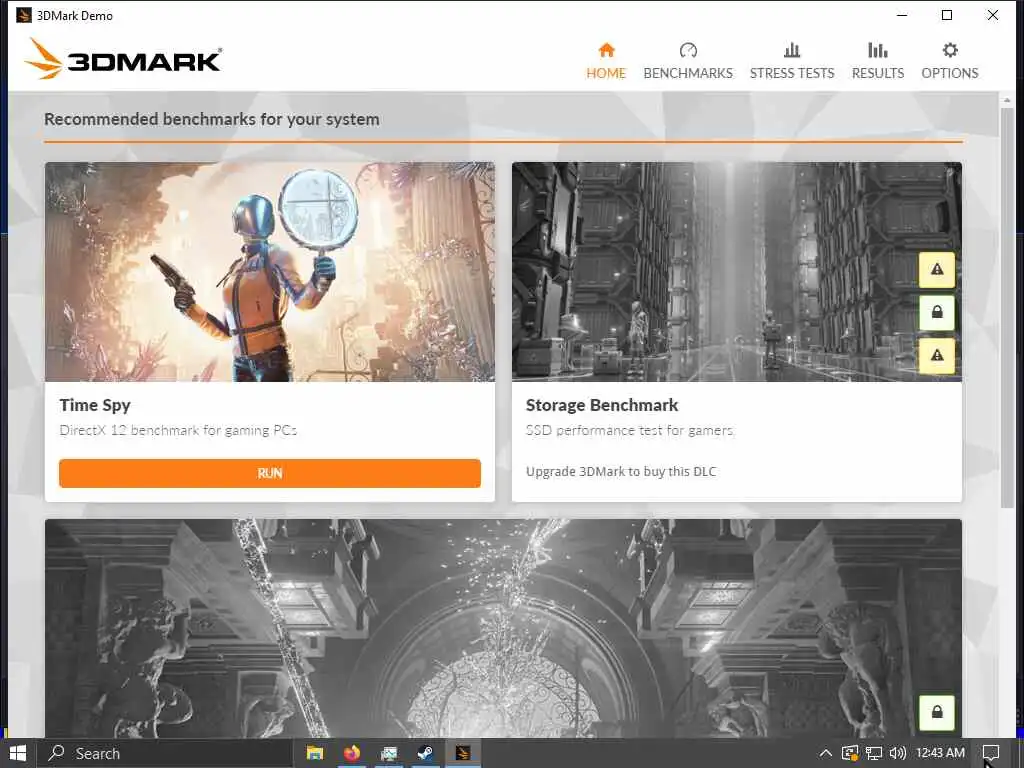Viewport: 1024px width, 768px height.
Task: Open the Windows Start menu
Action: pyautogui.click(x=18, y=754)
